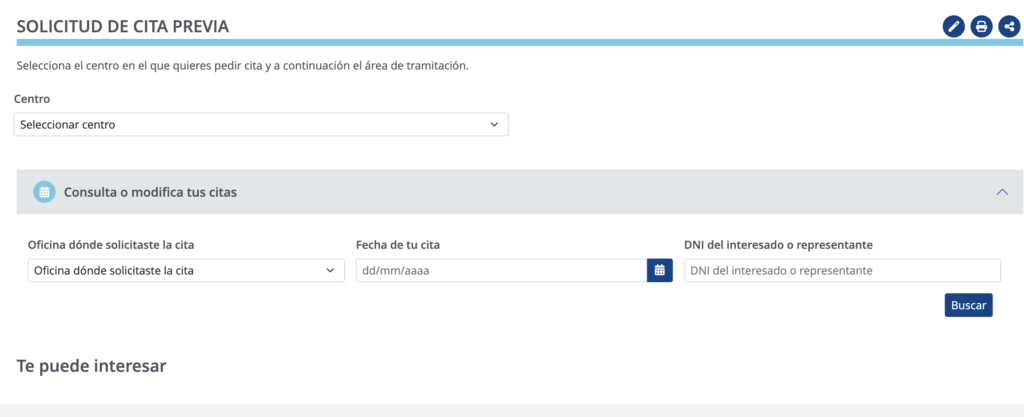Click the printer icon to print page
Viewport: 1024px width, 417px height.
tap(981, 27)
